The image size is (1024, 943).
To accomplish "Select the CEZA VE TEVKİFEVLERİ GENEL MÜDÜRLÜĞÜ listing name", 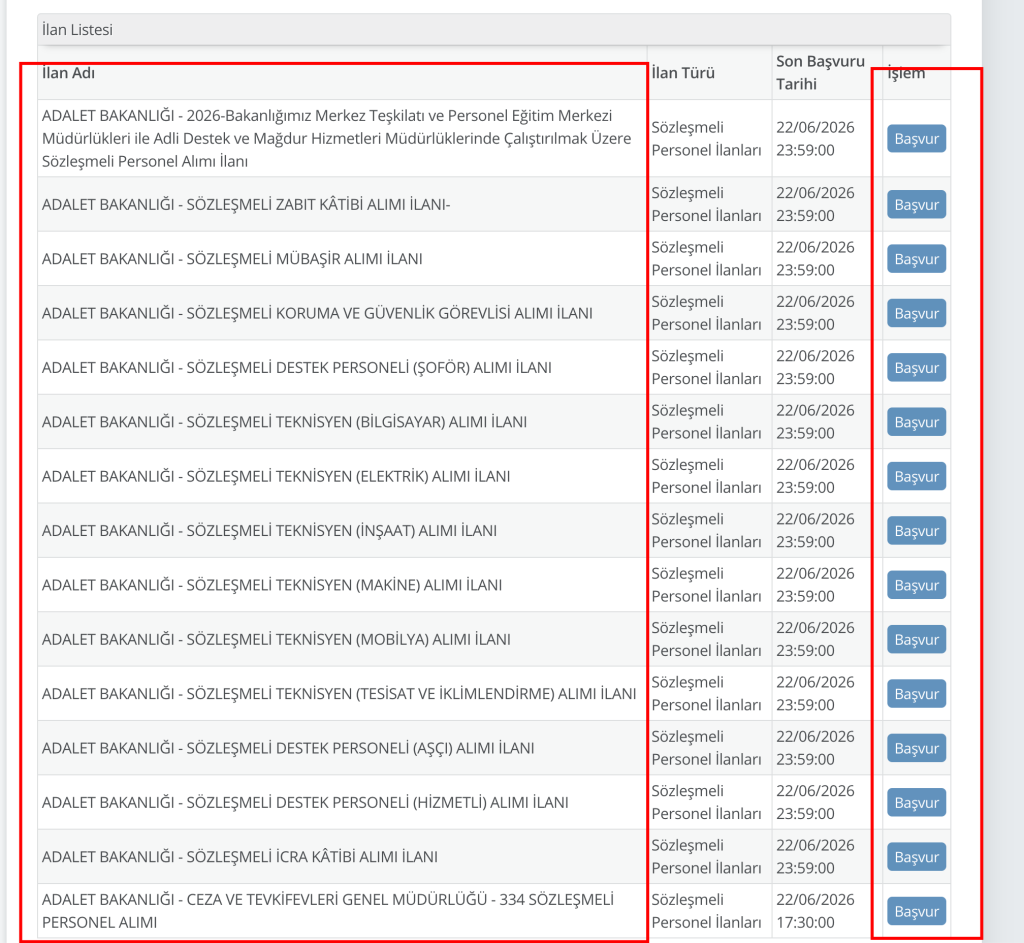I will 328,911.
